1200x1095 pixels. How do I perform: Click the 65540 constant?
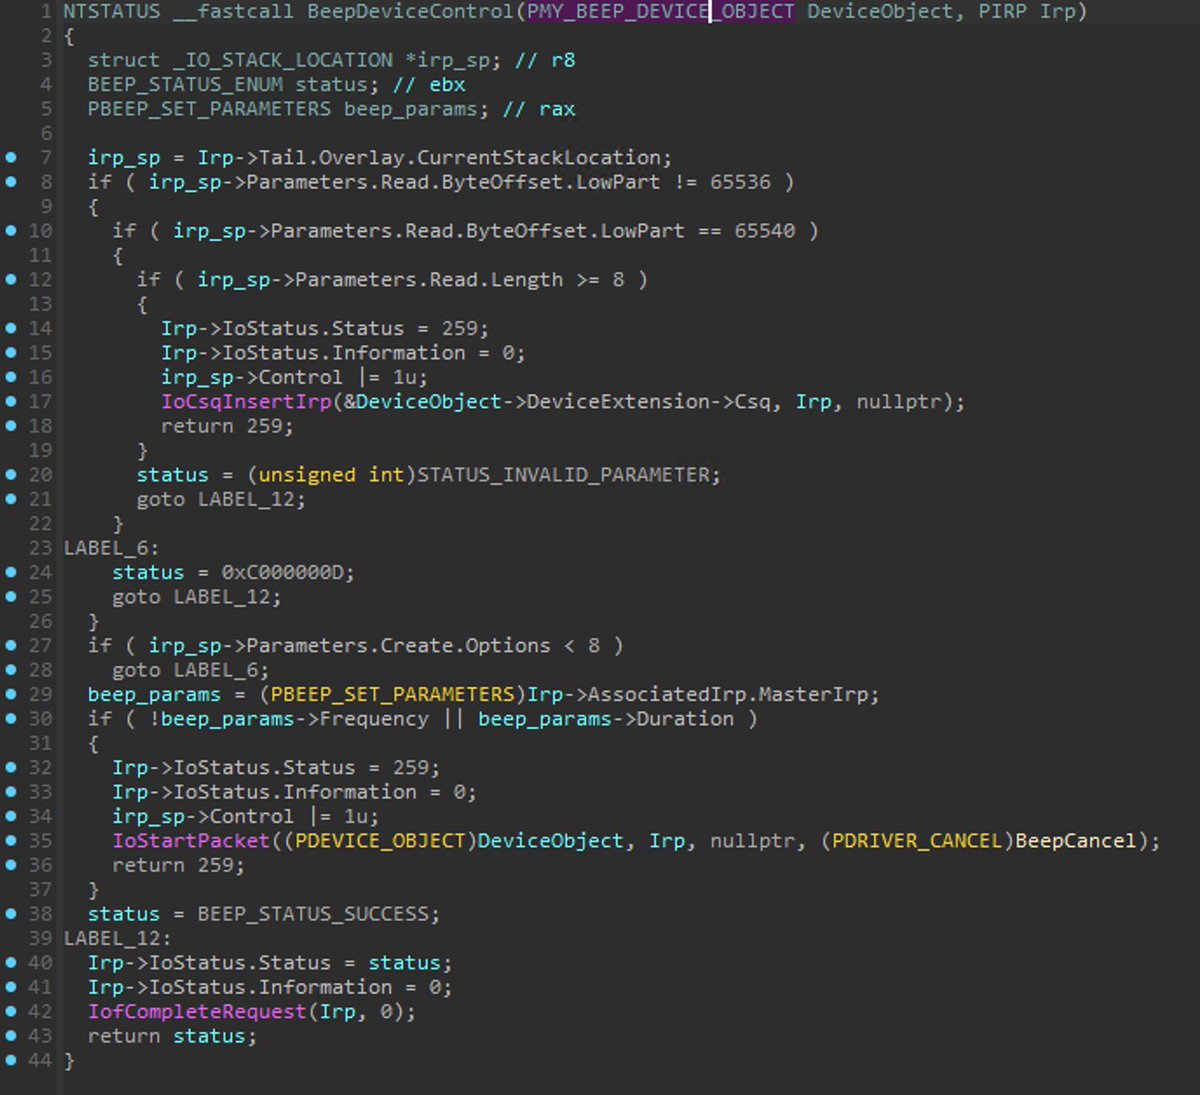pyautogui.click(x=765, y=230)
